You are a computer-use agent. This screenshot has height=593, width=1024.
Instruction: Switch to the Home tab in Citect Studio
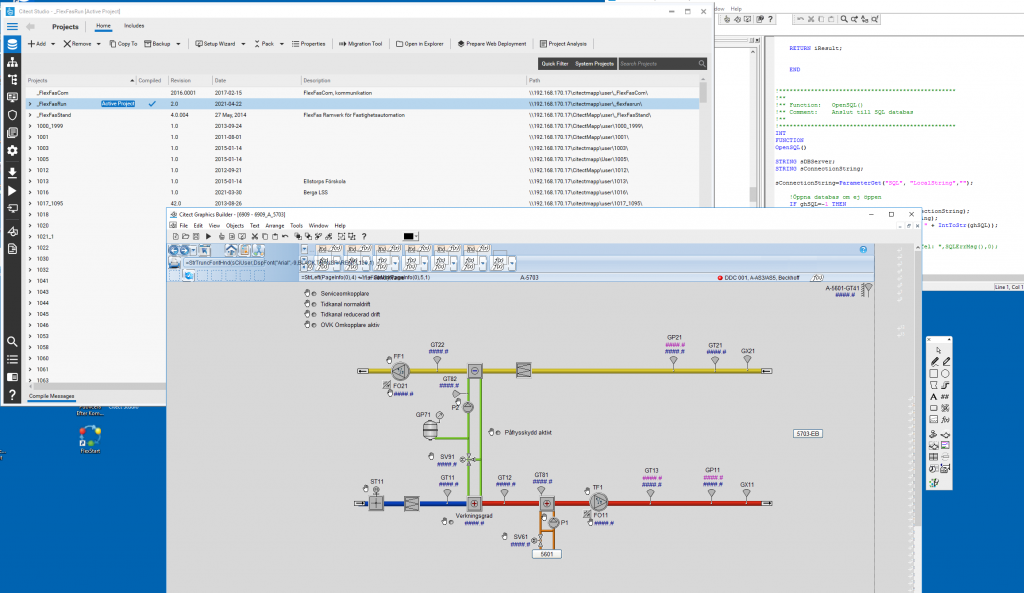coord(103,26)
